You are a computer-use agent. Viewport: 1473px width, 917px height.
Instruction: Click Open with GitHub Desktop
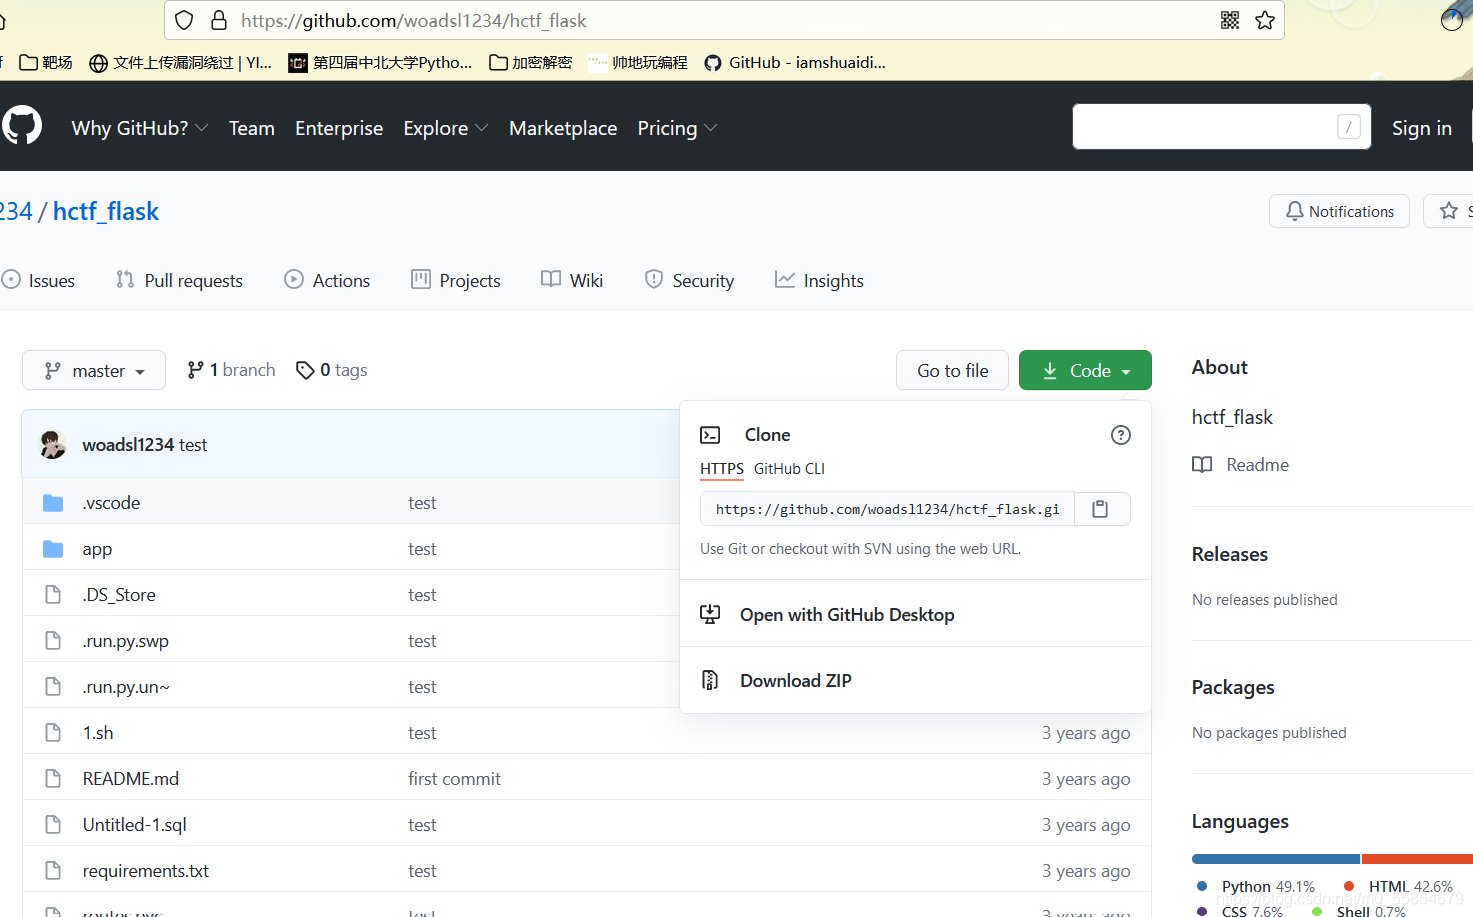coord(847,614)
